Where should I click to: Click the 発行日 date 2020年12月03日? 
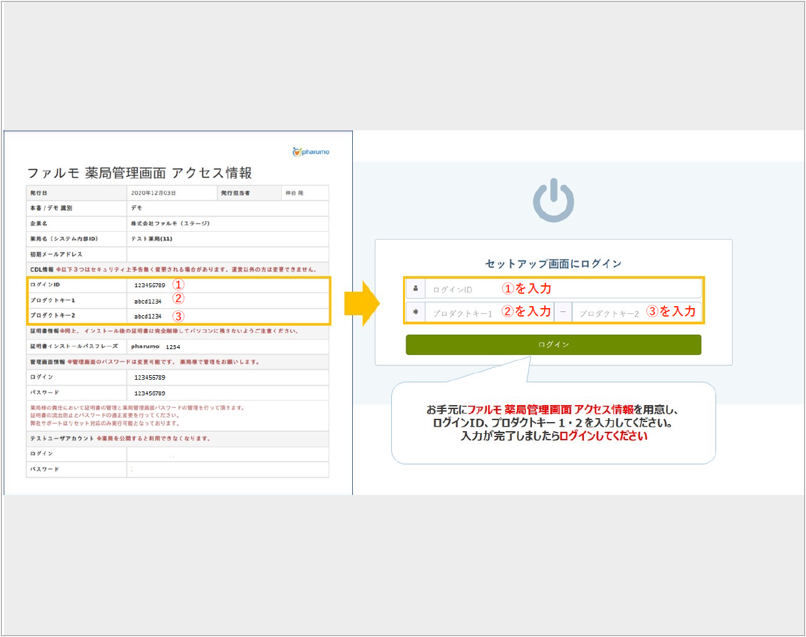click(153, 192)
